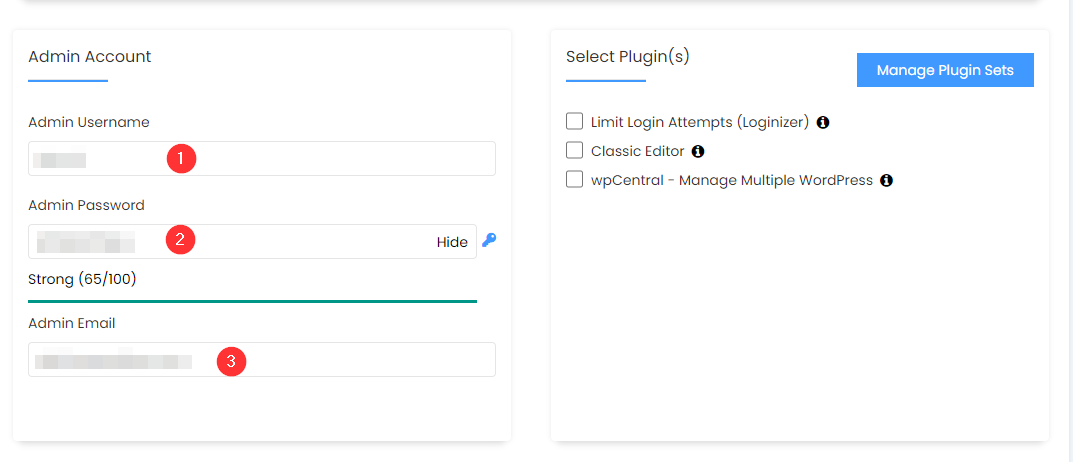Screen dimensions: 1073x462
Task: Enable the Limit Login Attempts (Loginizer) checkbox
Action: click(575, 122)
